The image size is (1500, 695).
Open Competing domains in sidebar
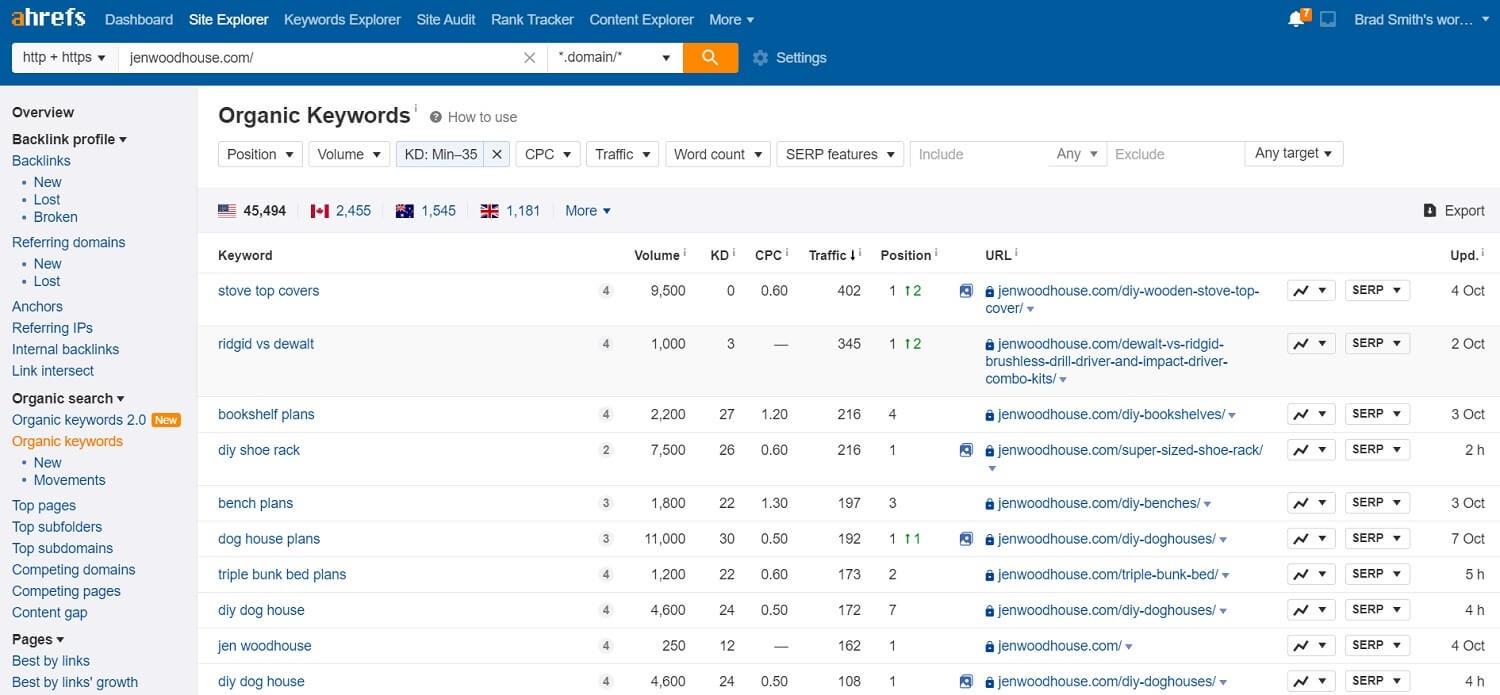click(74, 570)
